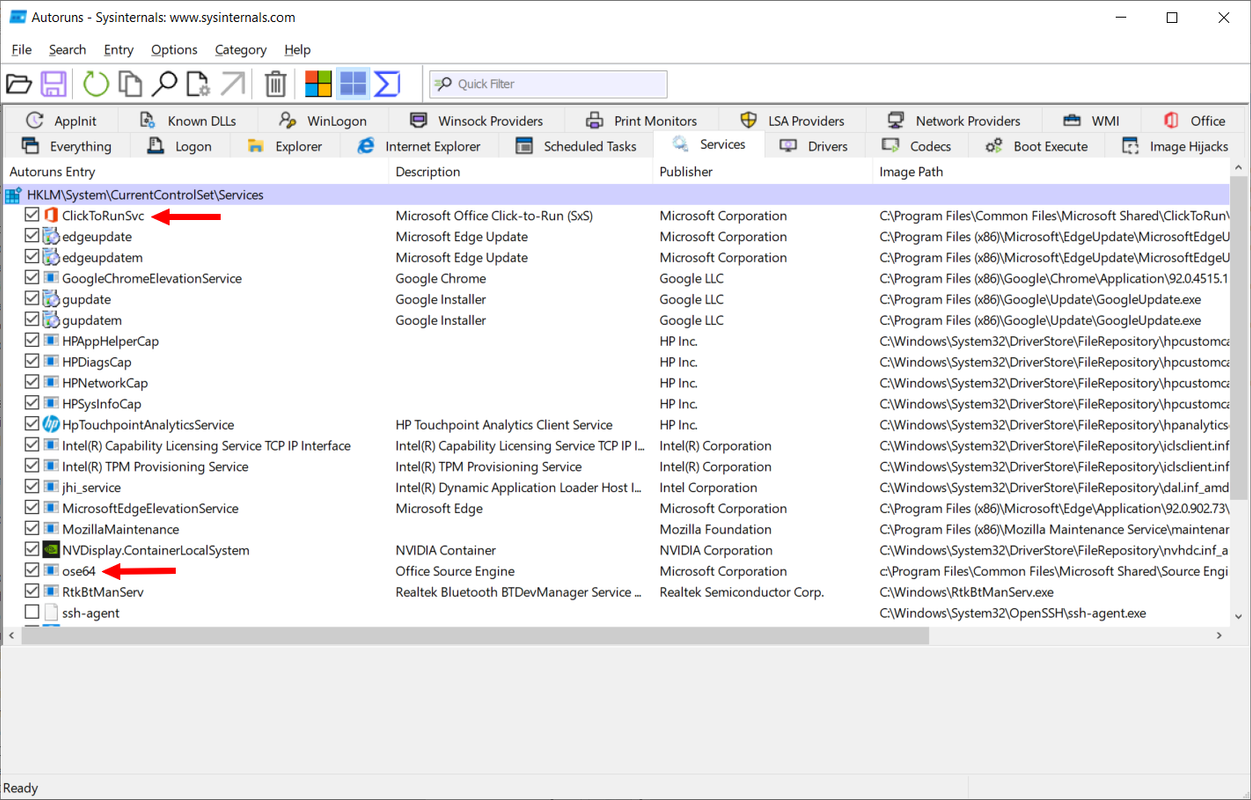Click the ClickToRunSvc Office icon
This screenshot has width=1251, height=800.
point(51,216)
